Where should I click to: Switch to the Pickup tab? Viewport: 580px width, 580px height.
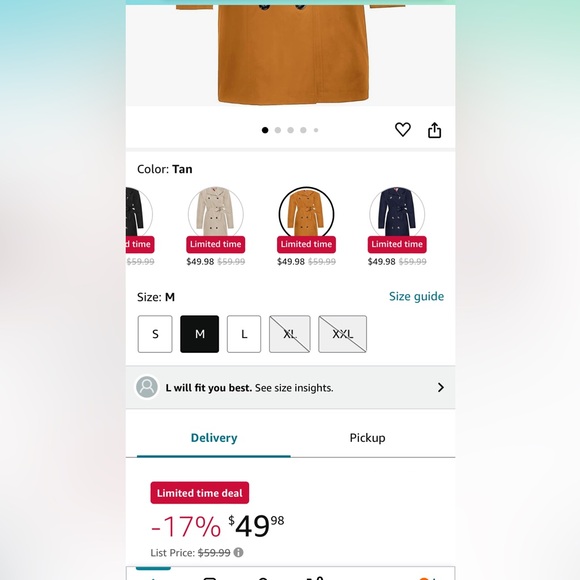pos(367,438)
